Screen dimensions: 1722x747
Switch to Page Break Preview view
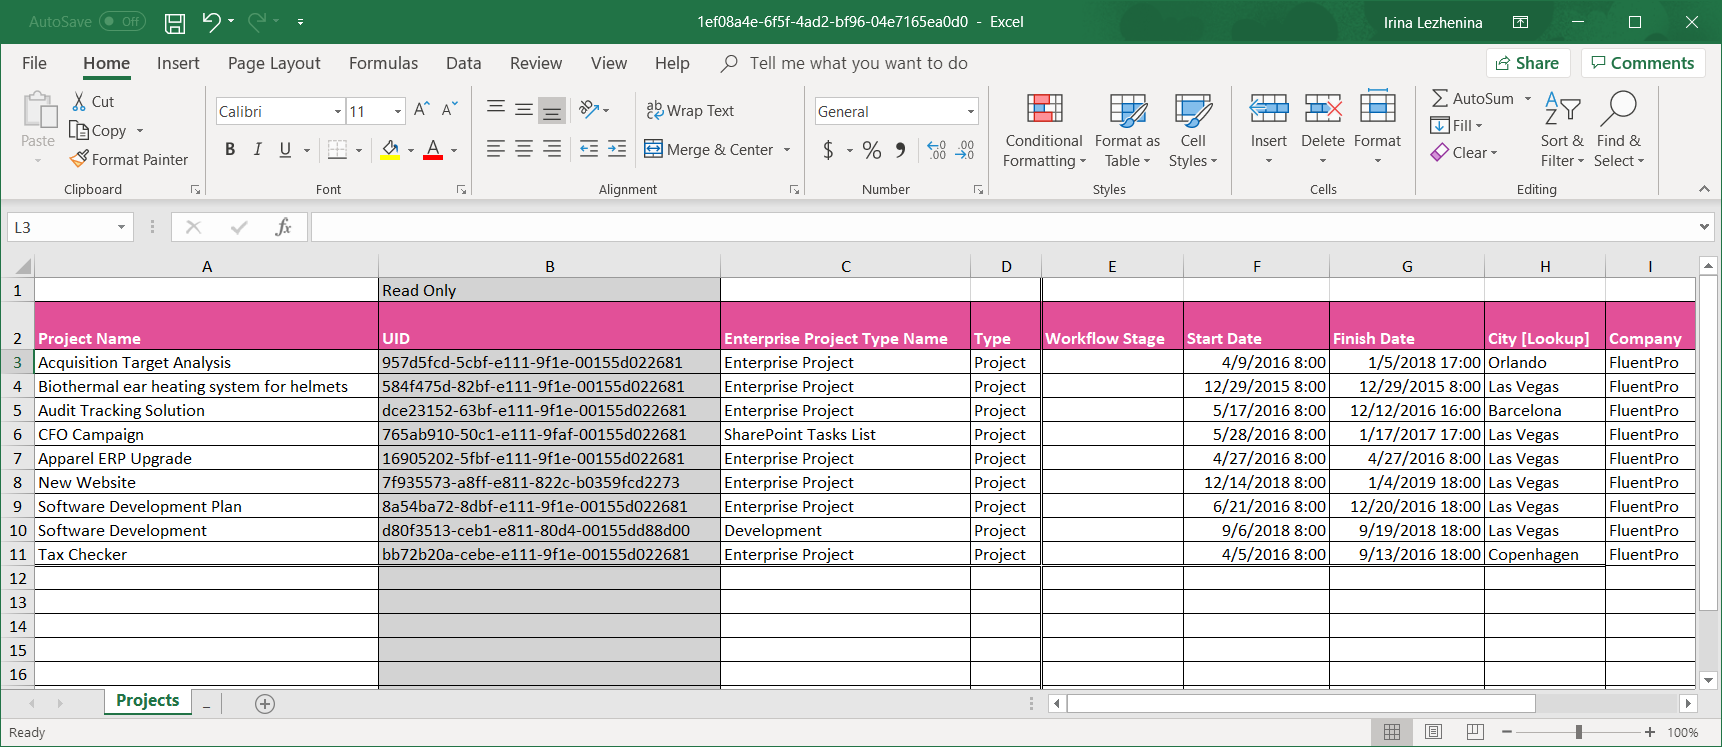(x=1475, y=732)
